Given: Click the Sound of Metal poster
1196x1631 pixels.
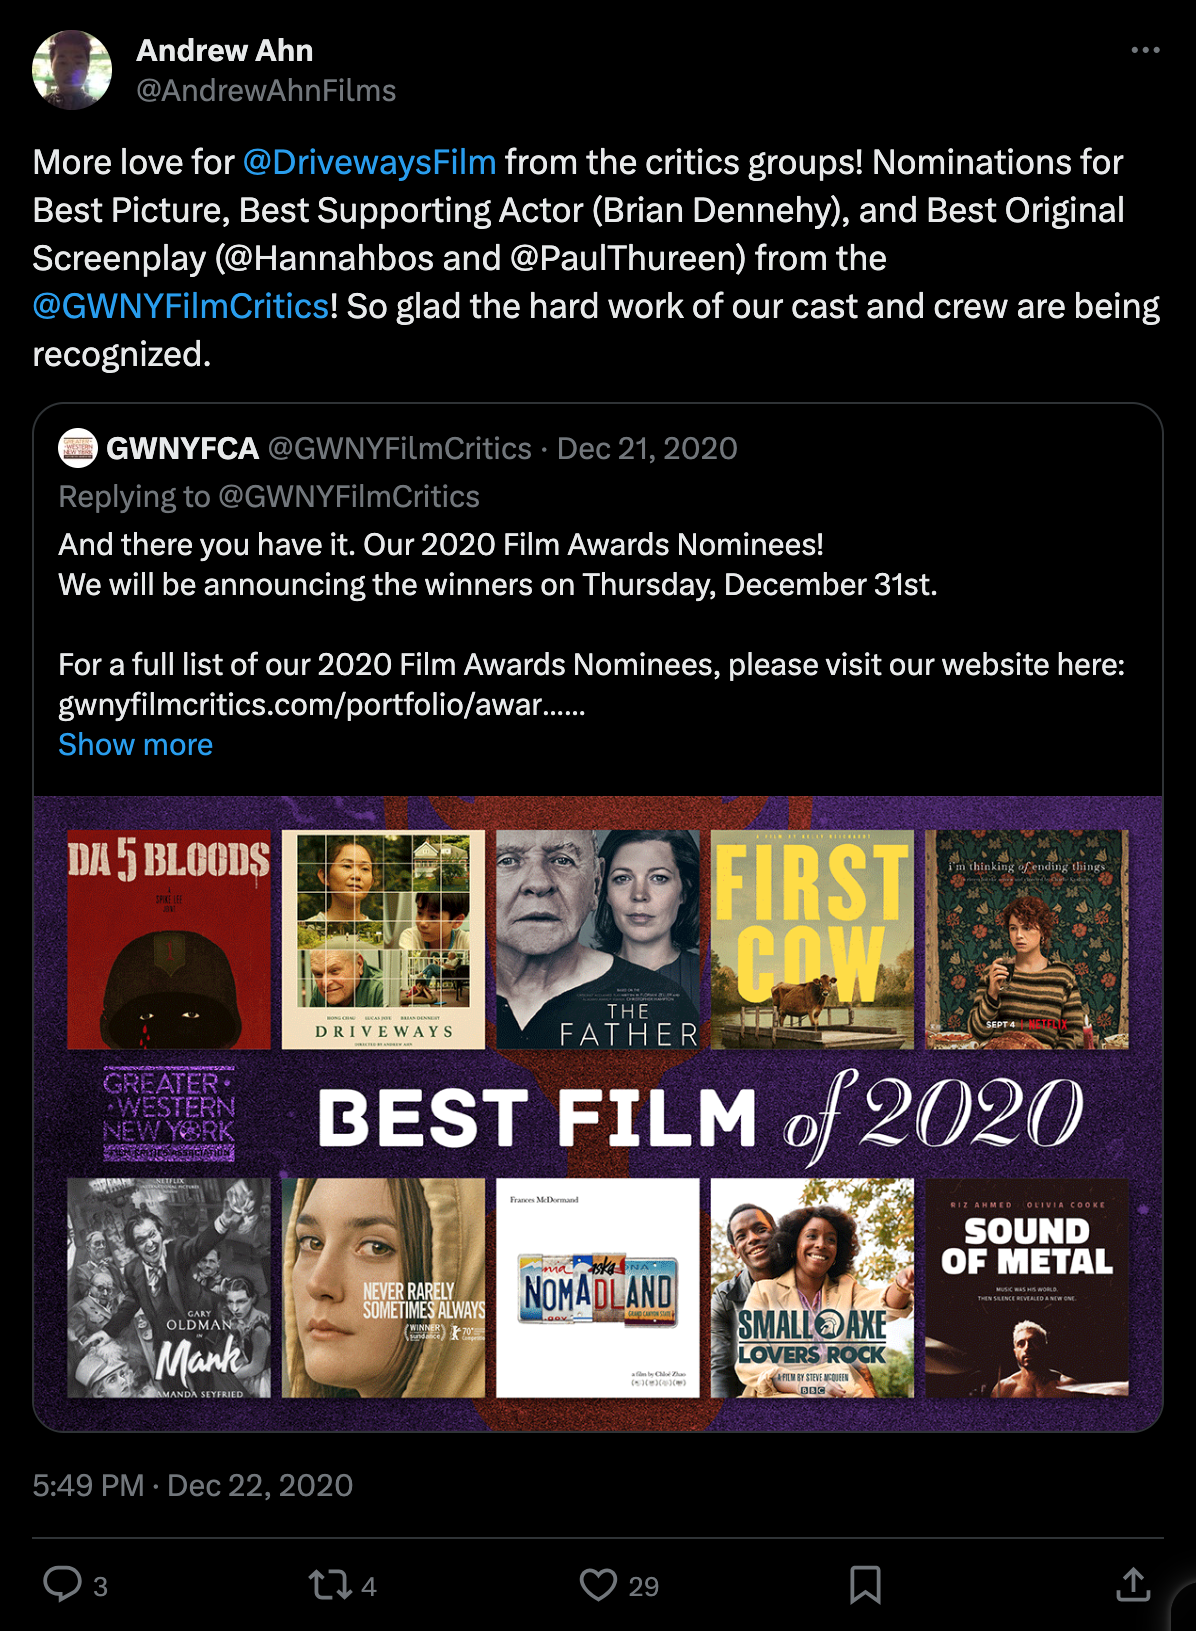Looking at the screenshot, I should (1027, 1288).
